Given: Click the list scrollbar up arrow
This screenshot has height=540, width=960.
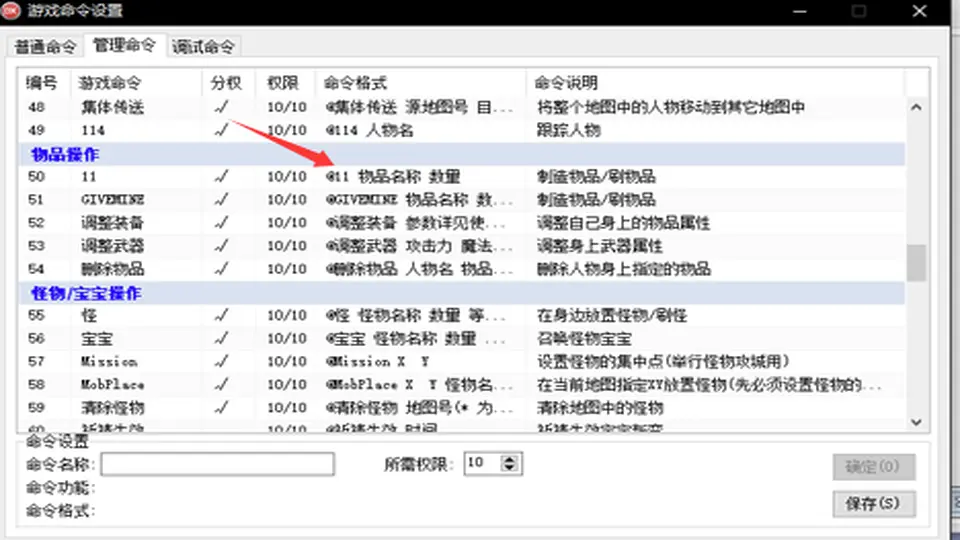Looking at the screenshot, I should pyautogui.click(x=916, y=107).
